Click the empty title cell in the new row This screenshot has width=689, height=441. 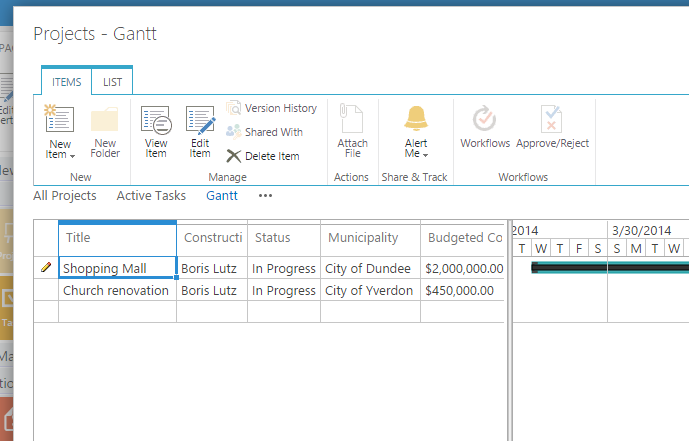coord(117,311)
